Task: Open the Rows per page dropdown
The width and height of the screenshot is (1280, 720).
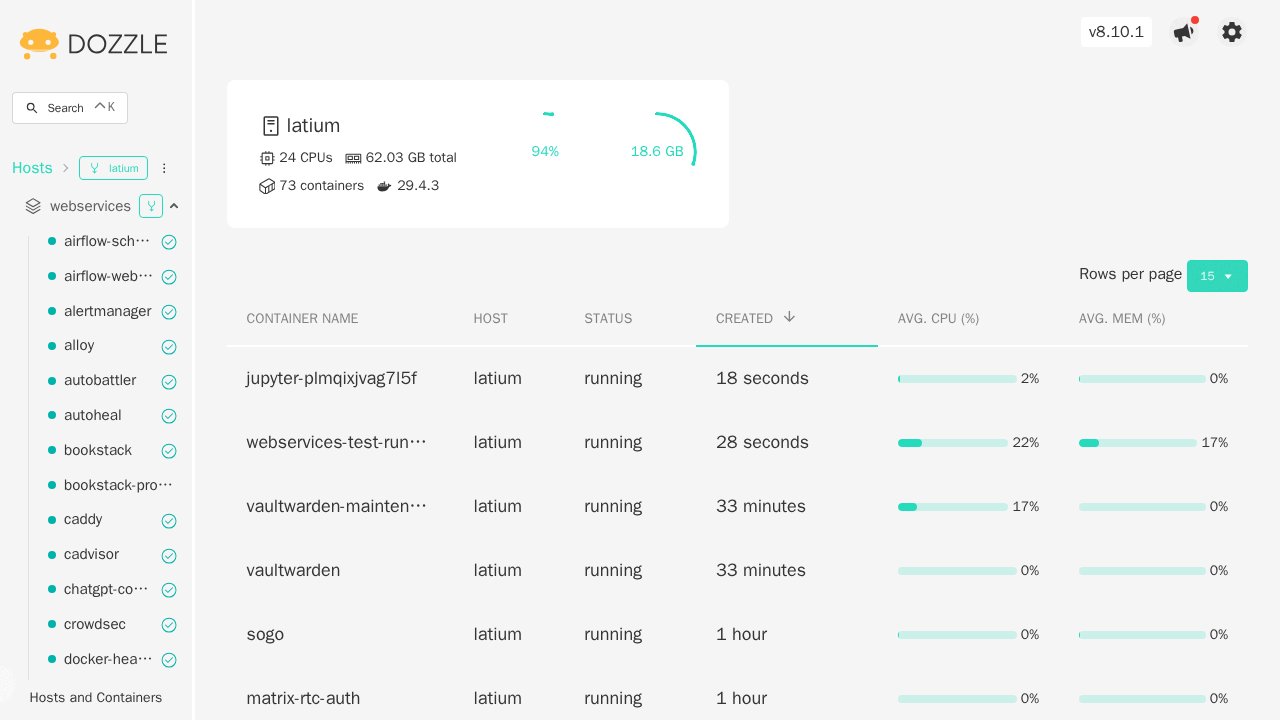Action: [1217, 276]
